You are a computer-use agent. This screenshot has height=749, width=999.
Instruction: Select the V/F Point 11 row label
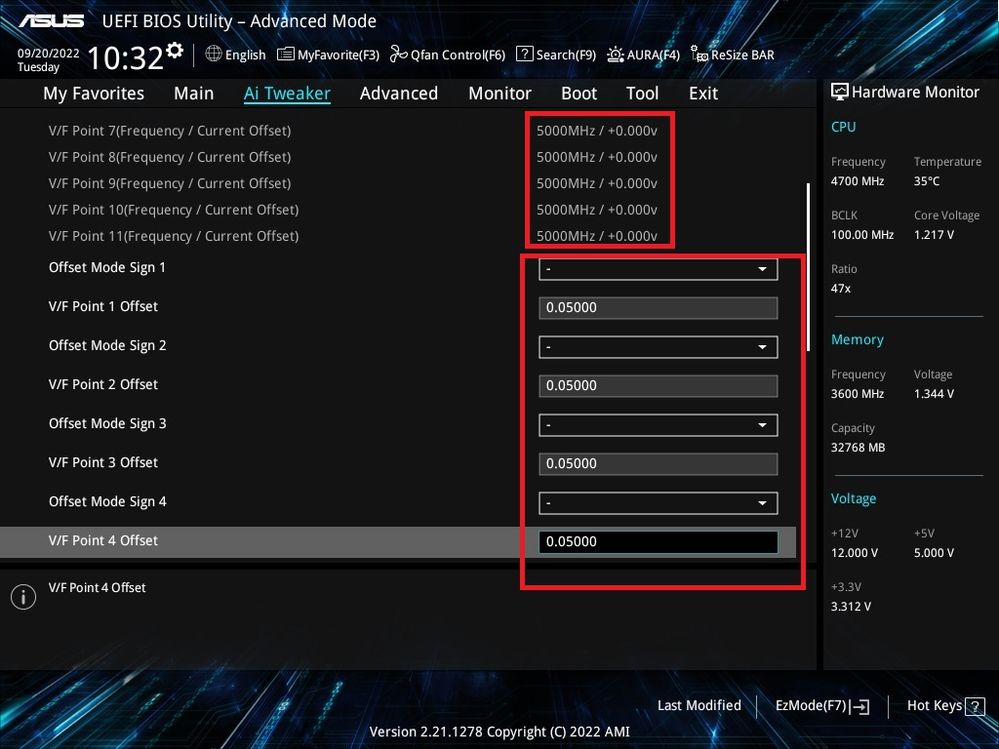tap(173, 236)
